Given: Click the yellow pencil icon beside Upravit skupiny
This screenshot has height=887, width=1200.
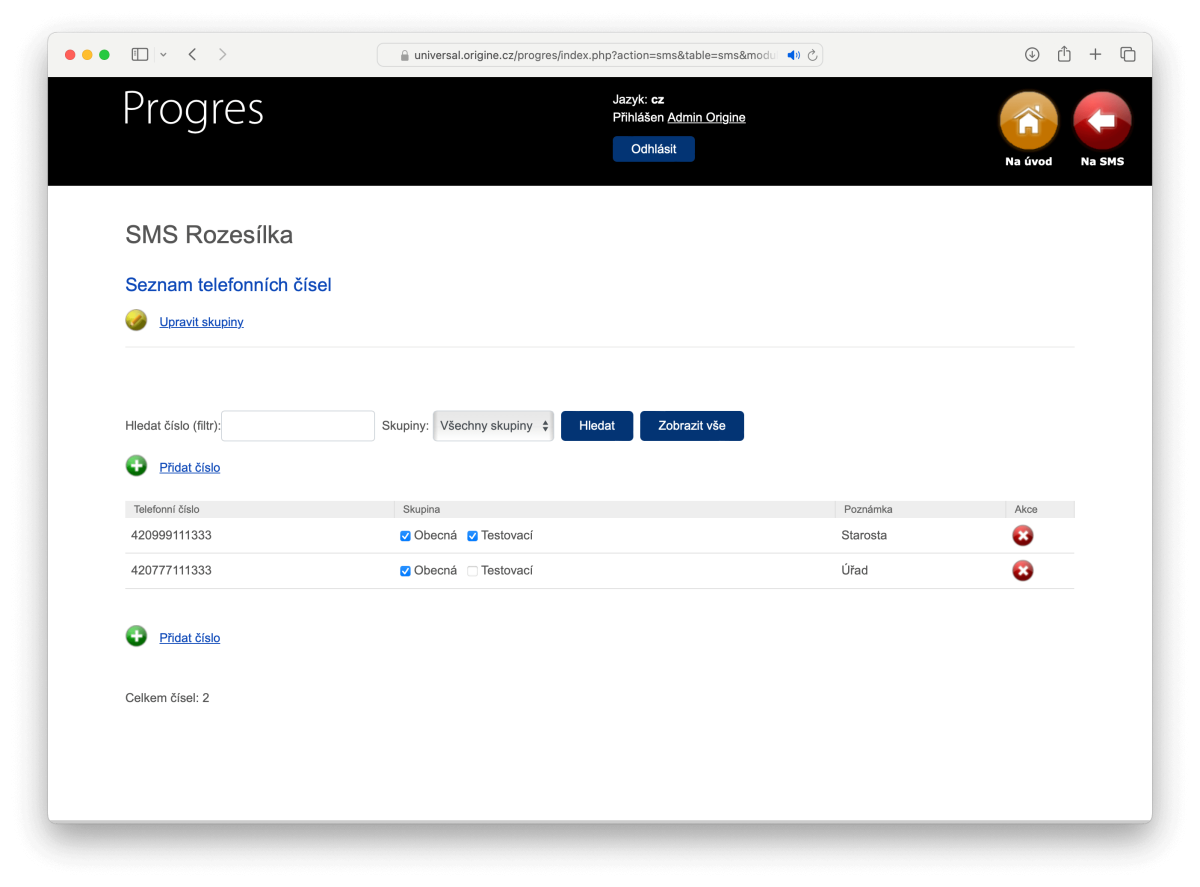Looking at the screenshot, I should tap(136, 321).
